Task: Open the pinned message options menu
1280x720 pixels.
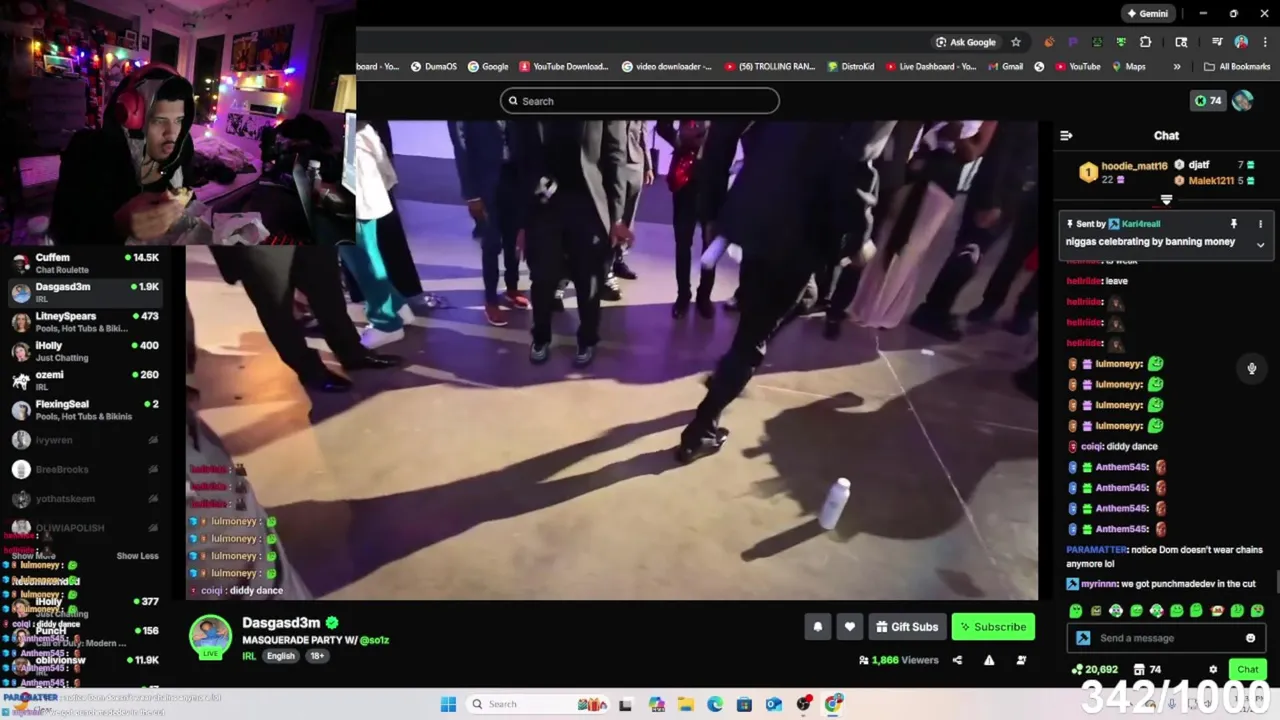Action: [1260, 224]
